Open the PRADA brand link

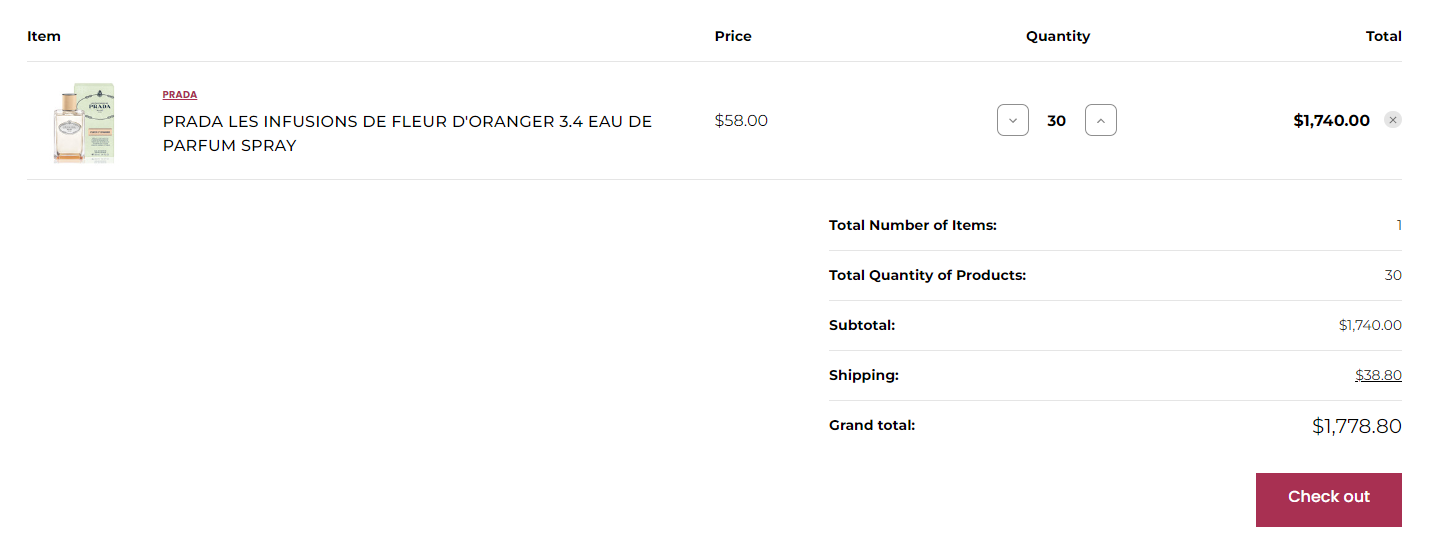[x=180, y=95]
